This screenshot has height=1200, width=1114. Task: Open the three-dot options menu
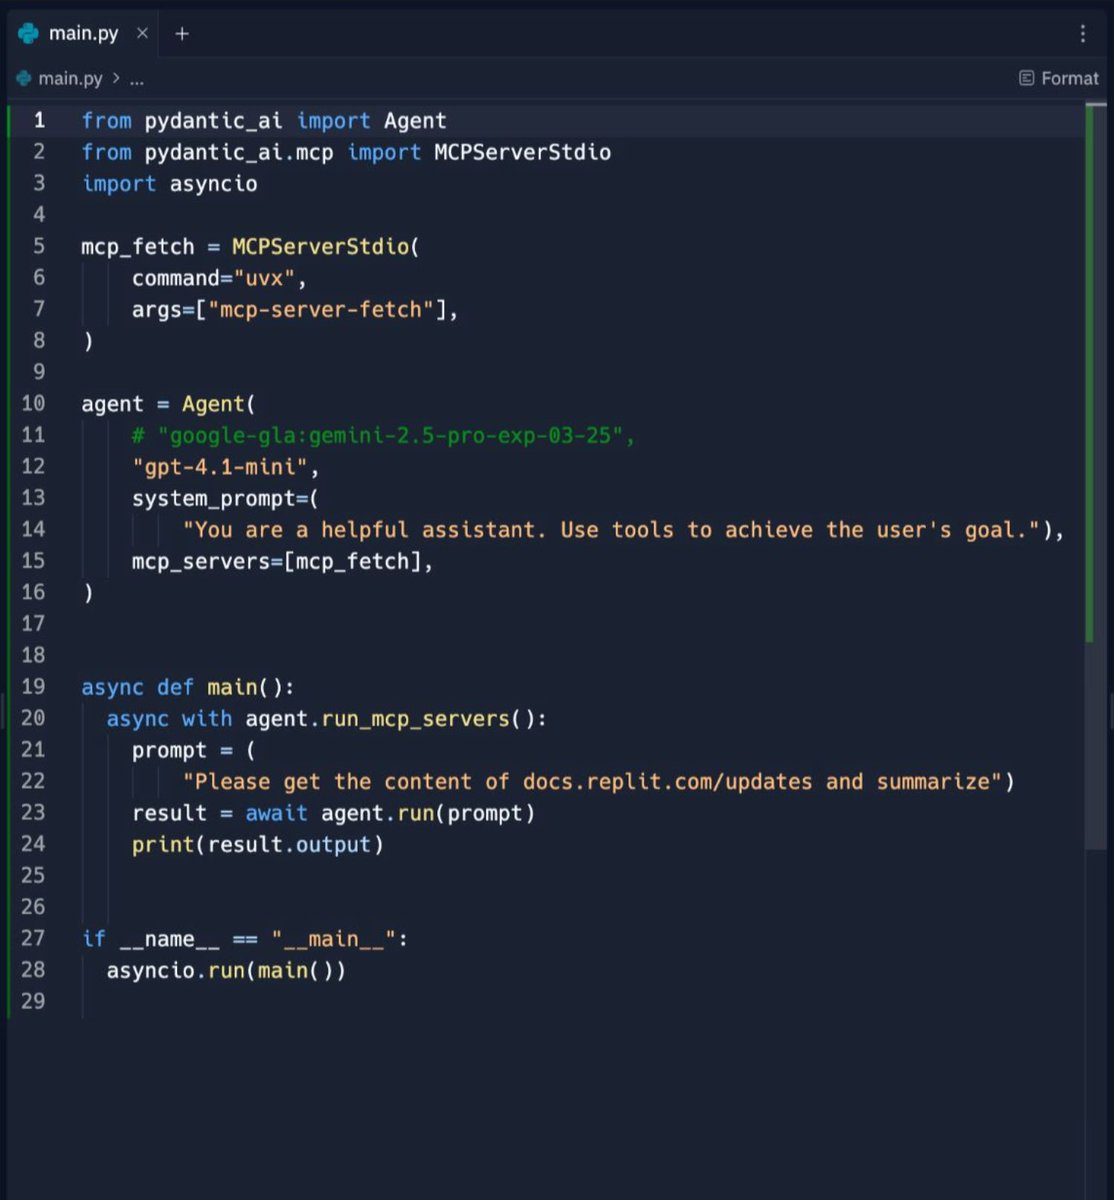click(x=1083, y=34)
